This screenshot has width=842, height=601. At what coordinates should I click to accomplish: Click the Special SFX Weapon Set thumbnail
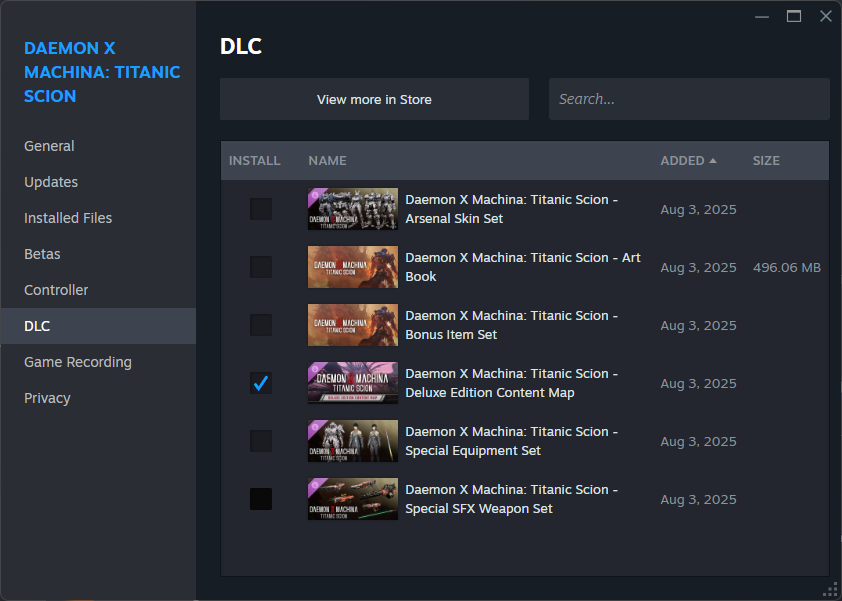click(x=353, y=499)
